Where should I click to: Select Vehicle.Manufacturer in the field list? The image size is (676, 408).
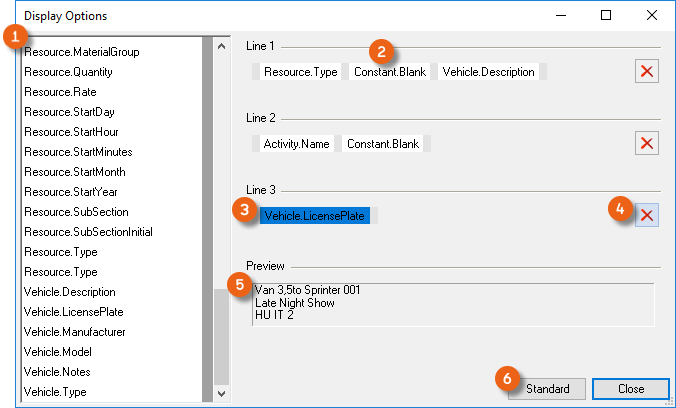(76, 332)
